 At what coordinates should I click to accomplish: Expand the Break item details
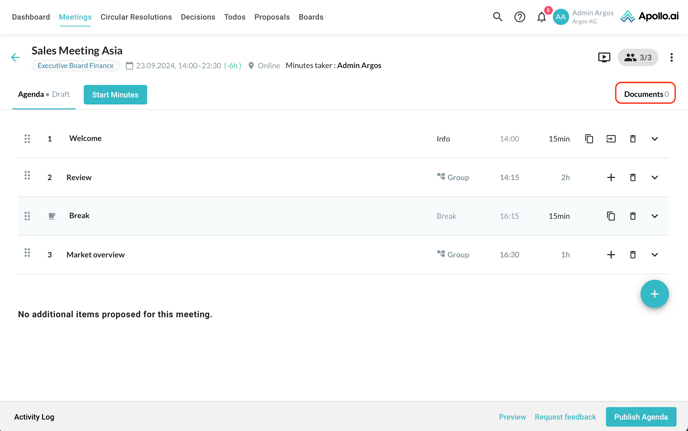point(655,216)
